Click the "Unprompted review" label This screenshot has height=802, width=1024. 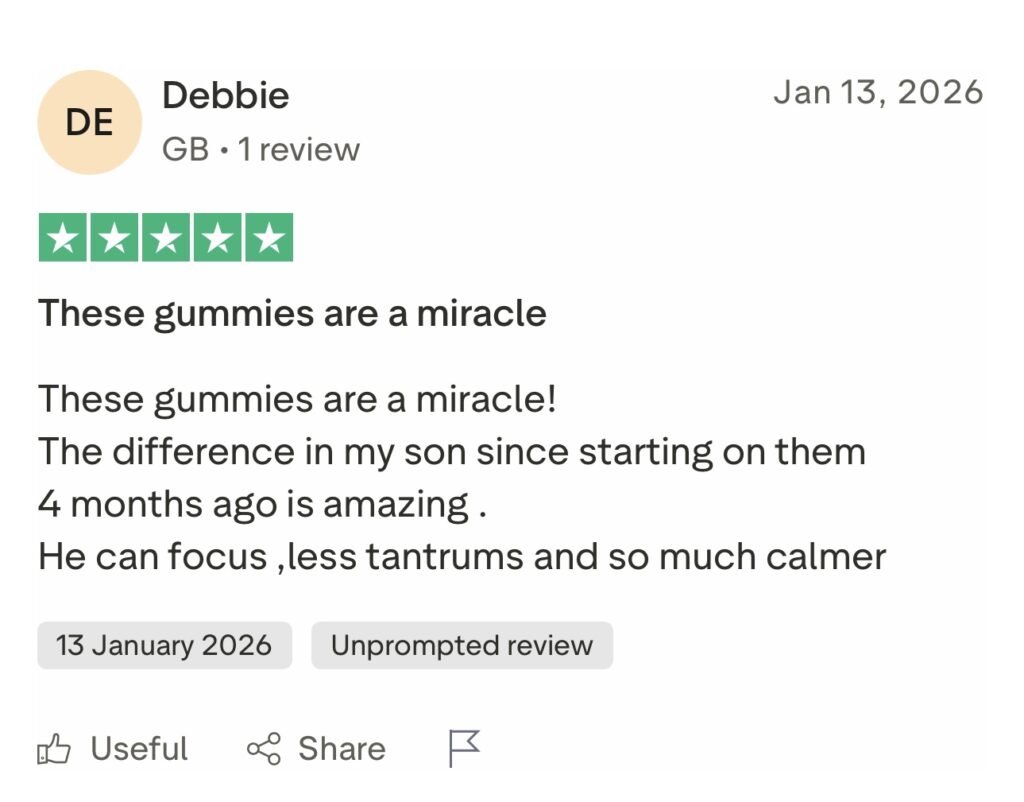pos(461,645)
